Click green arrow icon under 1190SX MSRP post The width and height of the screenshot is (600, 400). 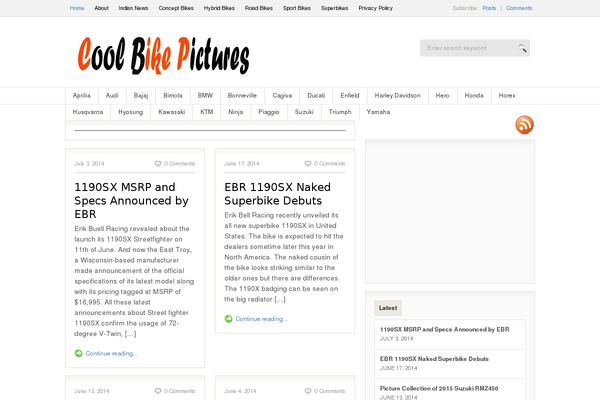click(78, 353)
